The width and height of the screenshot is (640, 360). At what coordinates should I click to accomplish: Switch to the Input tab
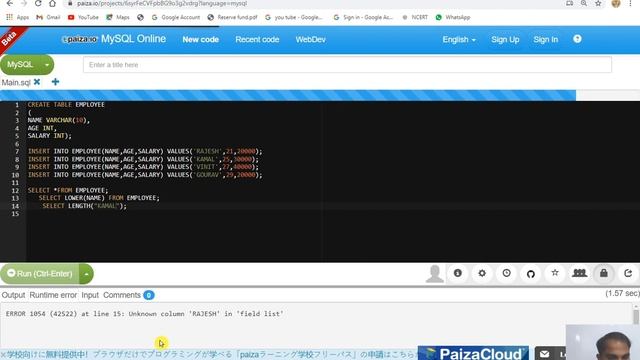click(90, 295)
